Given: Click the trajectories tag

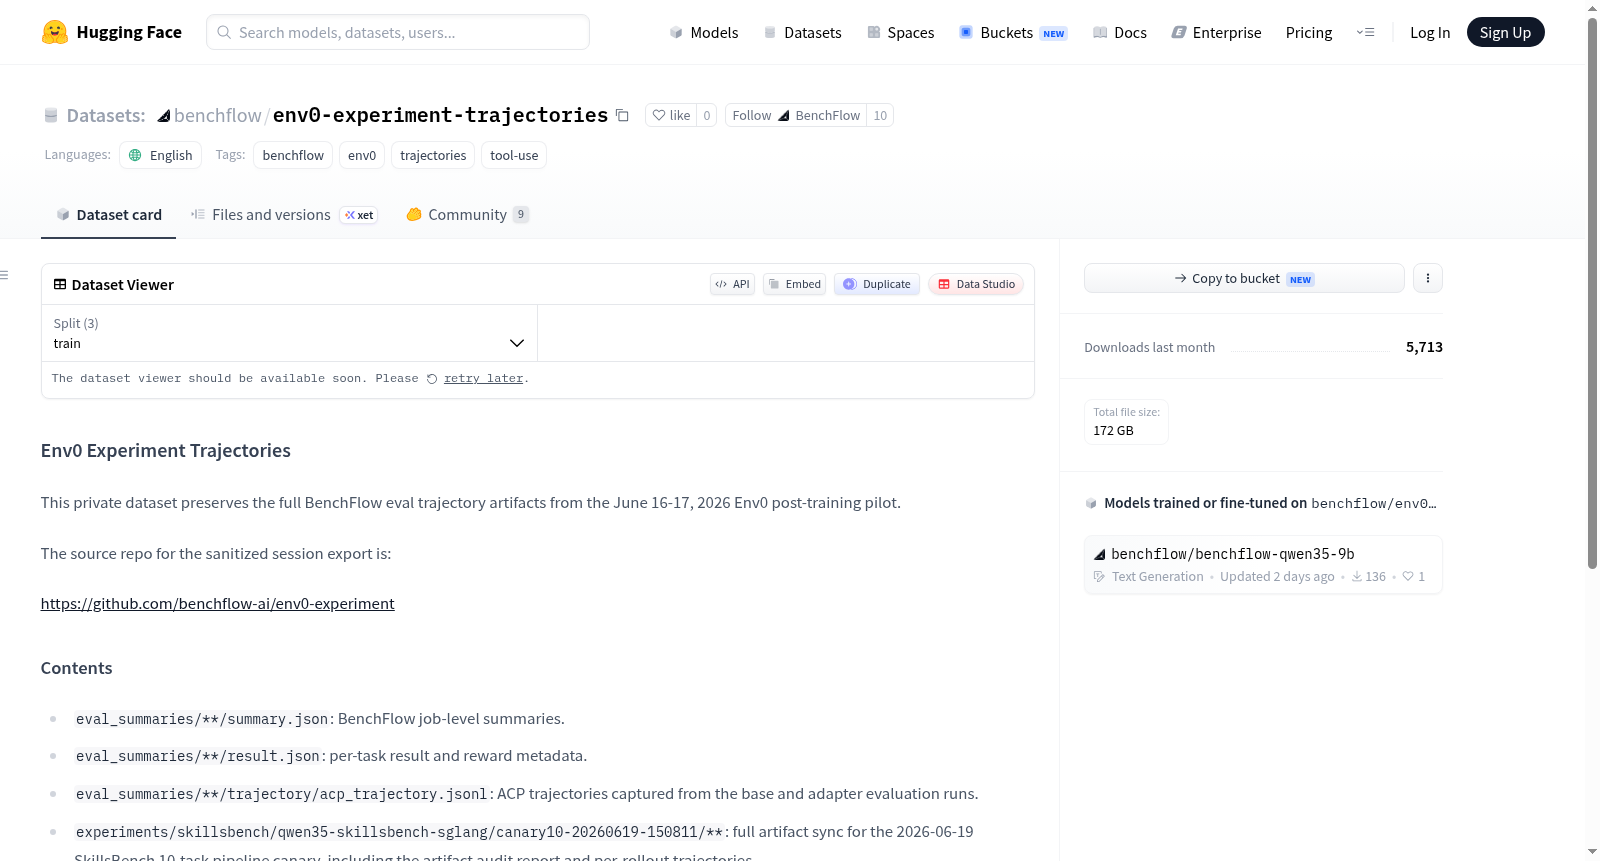Looking at the screenshot, I should click(433, 155).
